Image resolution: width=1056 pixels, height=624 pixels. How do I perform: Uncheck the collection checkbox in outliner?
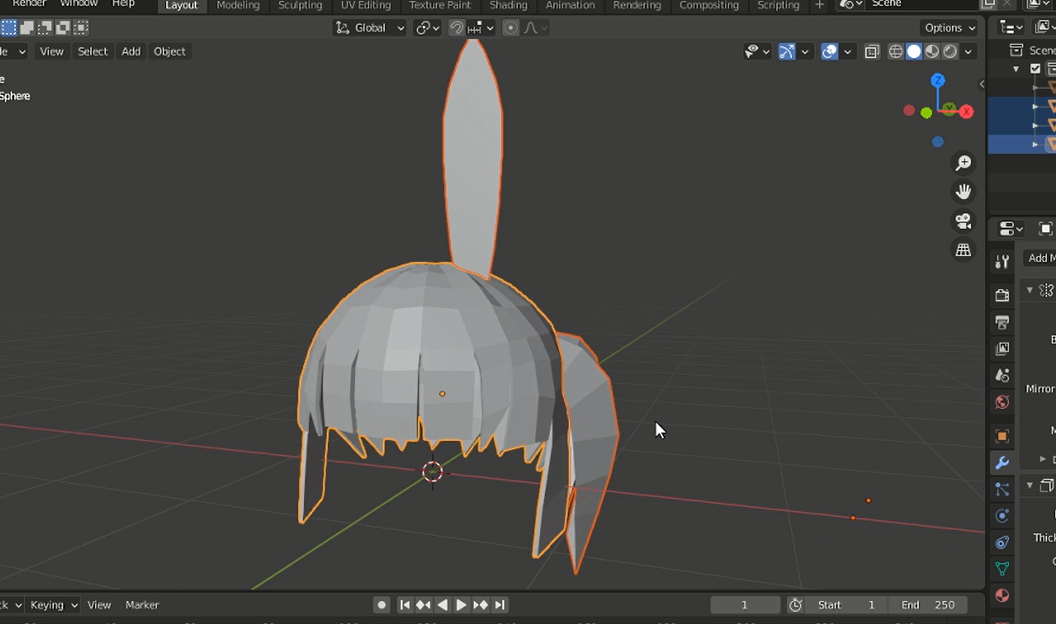(1036, 69)
